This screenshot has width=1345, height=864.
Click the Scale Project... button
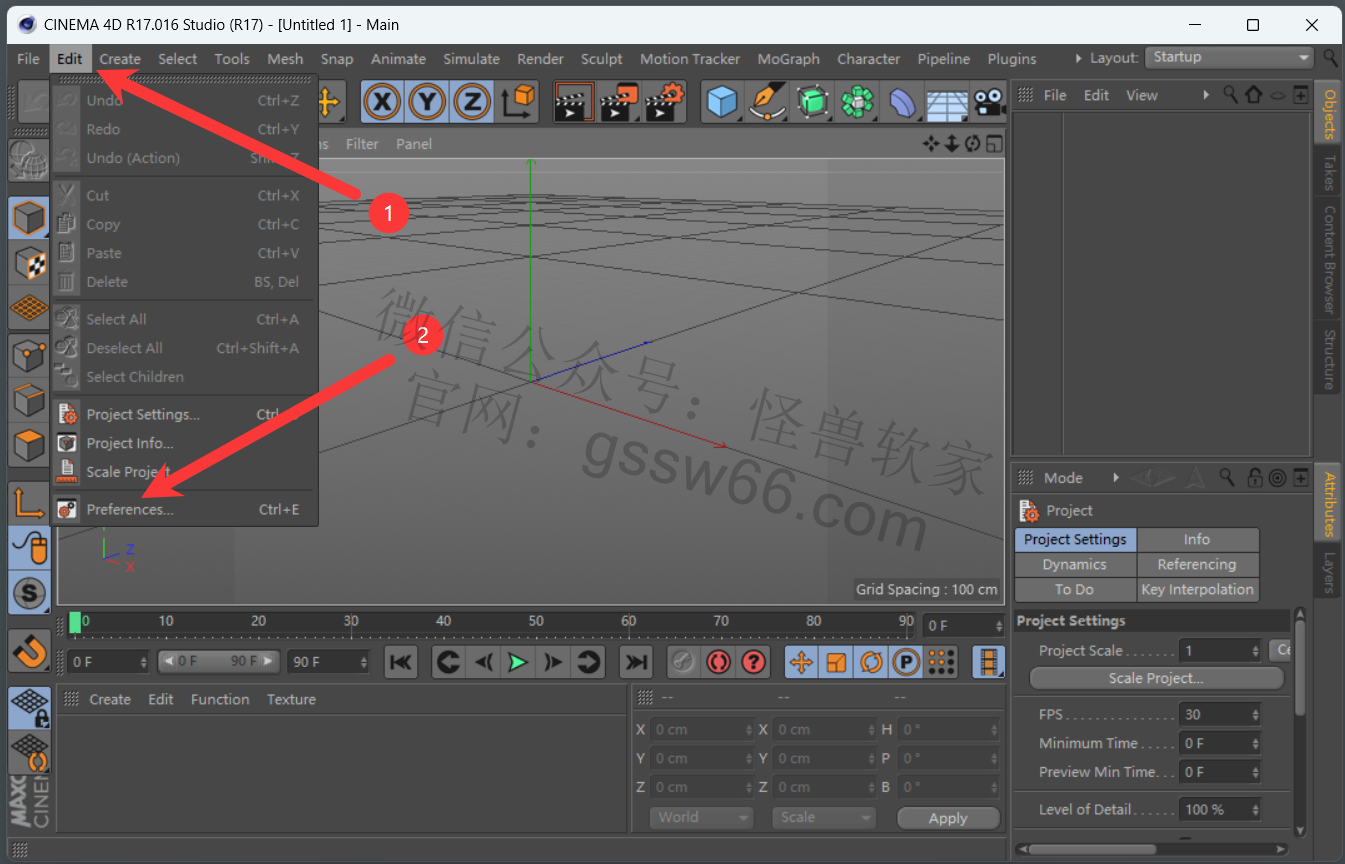(x=1156, y=678)
